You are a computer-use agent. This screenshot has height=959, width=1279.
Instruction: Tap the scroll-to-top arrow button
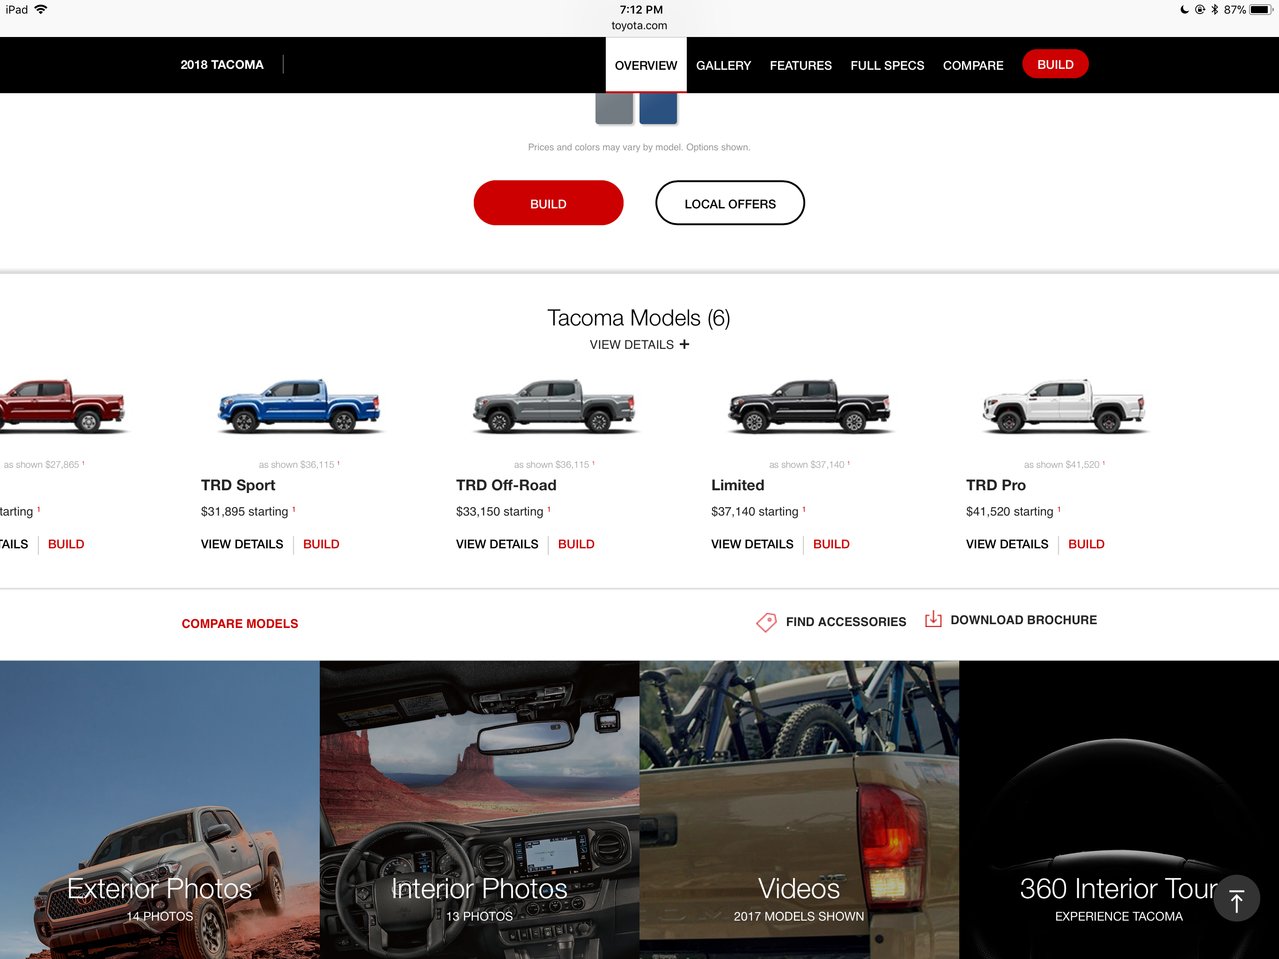point(1237,900)
